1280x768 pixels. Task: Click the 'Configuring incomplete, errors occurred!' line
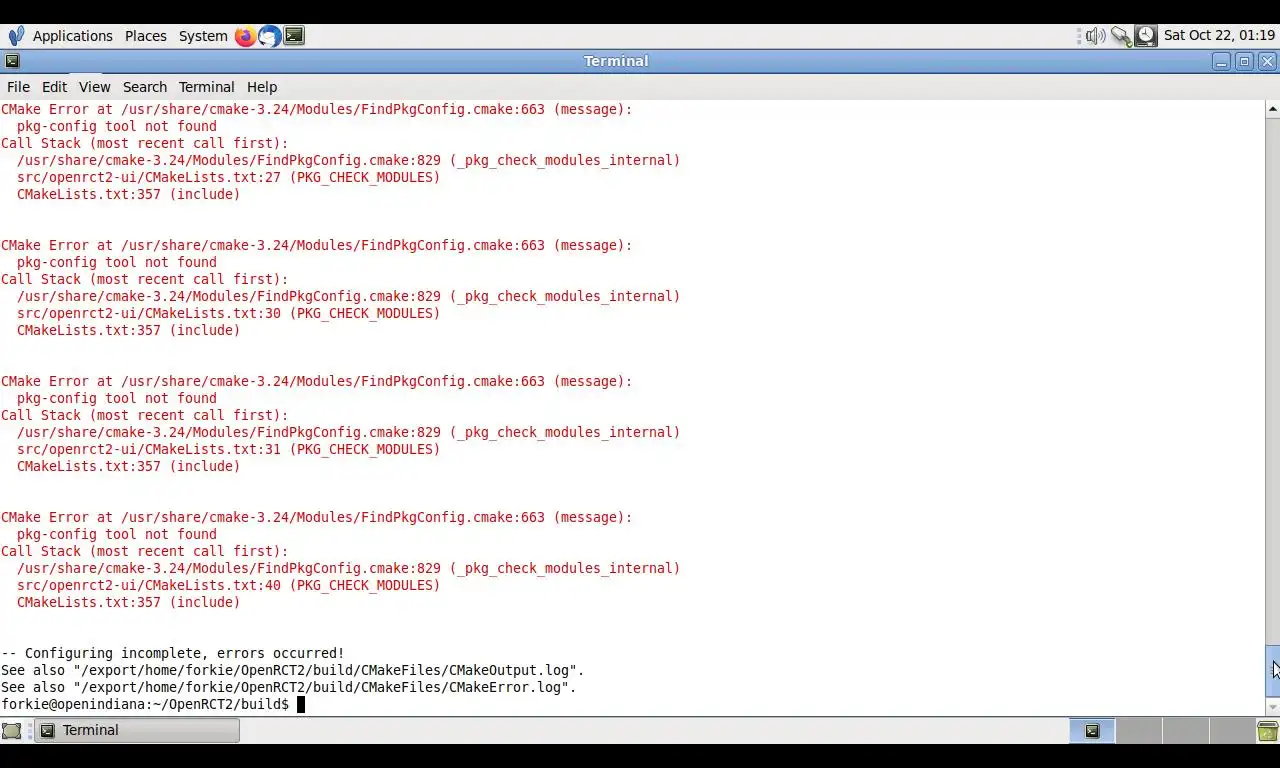pyautogui.click(x=173, y=653)
